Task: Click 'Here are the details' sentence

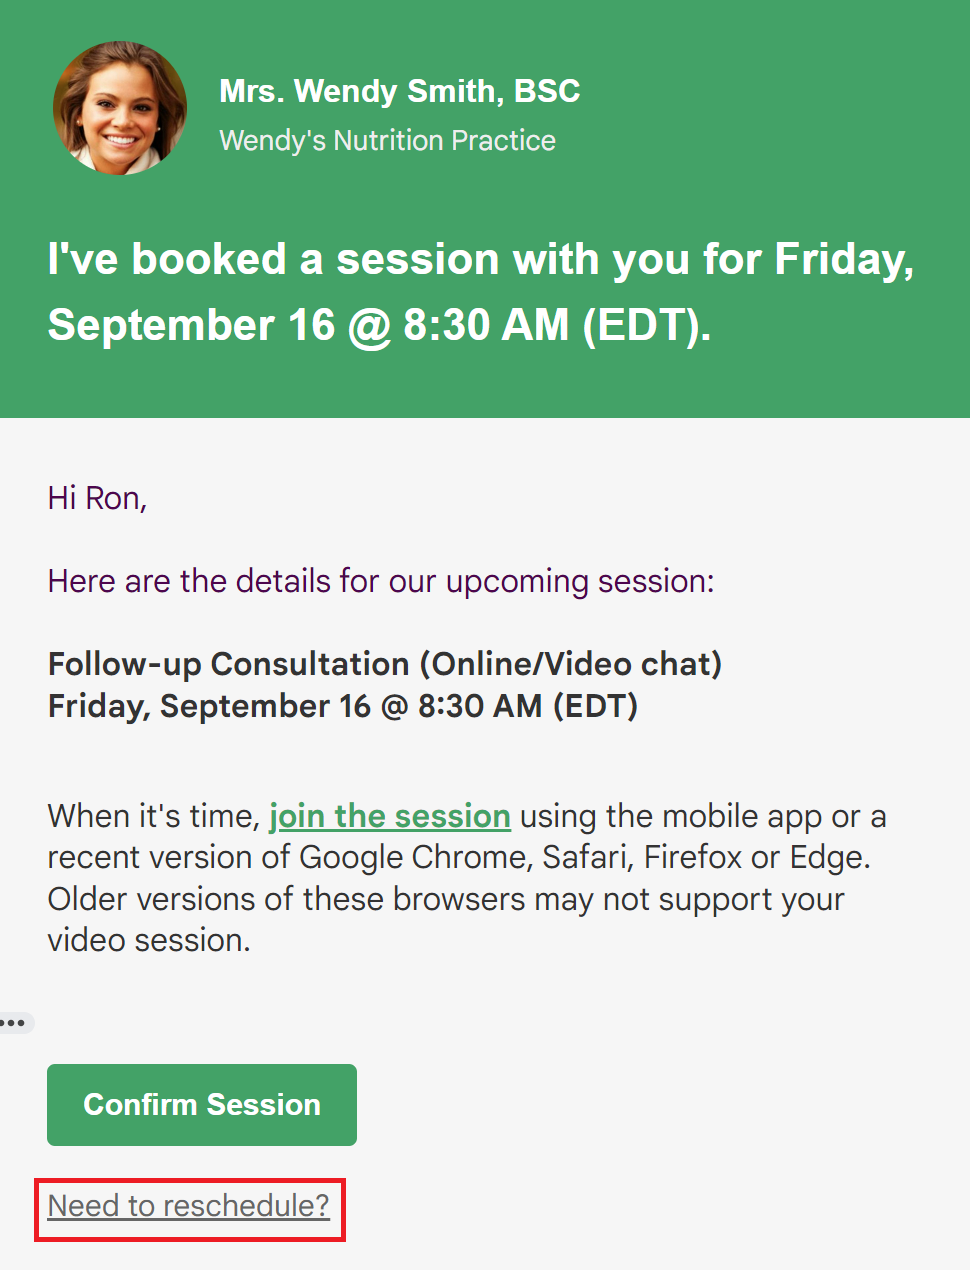Action: coord(381,582)
